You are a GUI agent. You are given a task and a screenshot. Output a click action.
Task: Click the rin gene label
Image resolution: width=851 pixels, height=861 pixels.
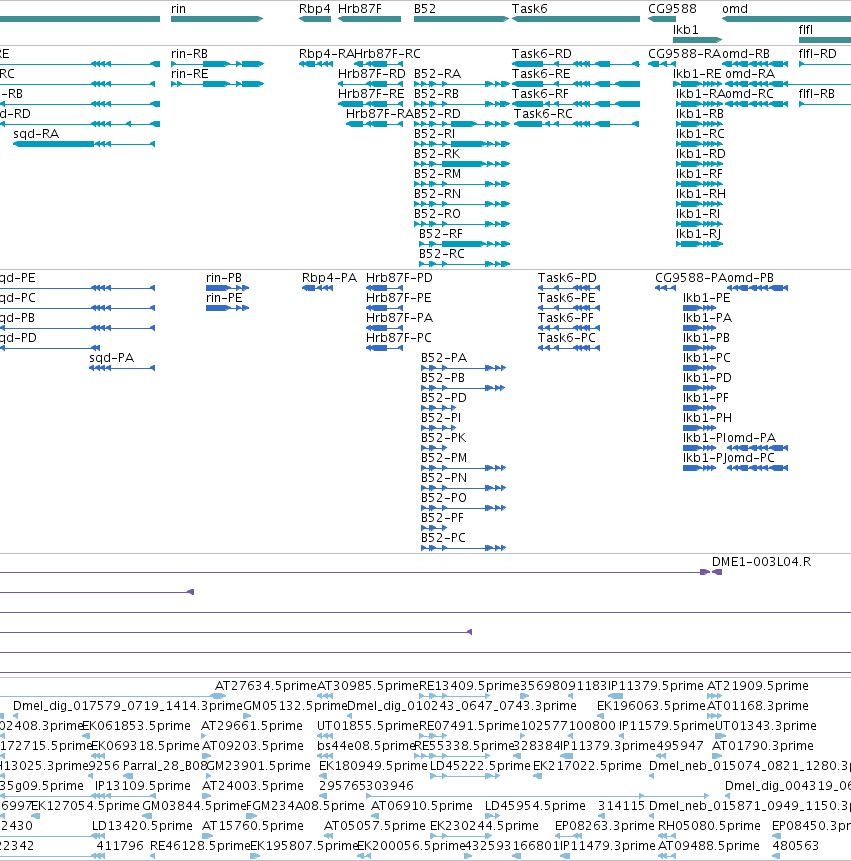tap(178, 9)
